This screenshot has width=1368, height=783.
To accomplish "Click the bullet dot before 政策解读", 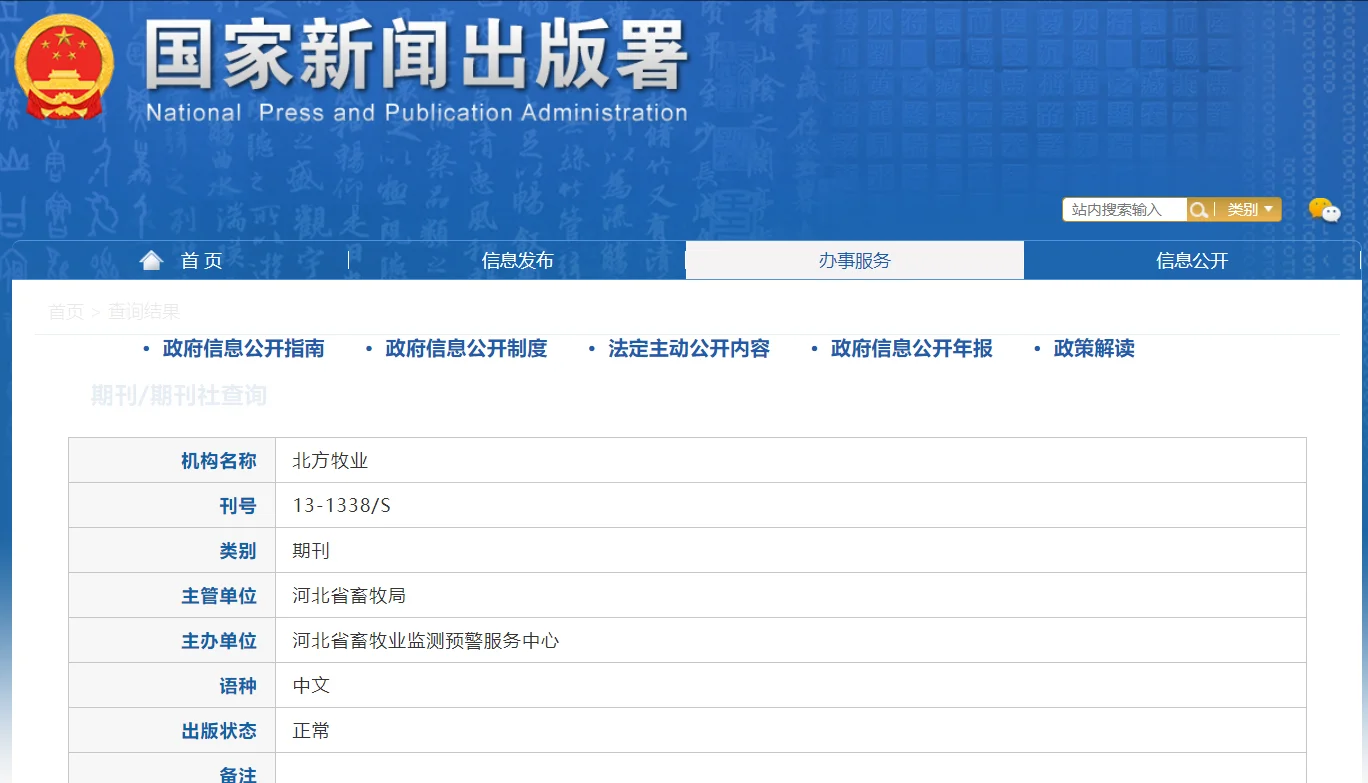I will [1035, 349].
